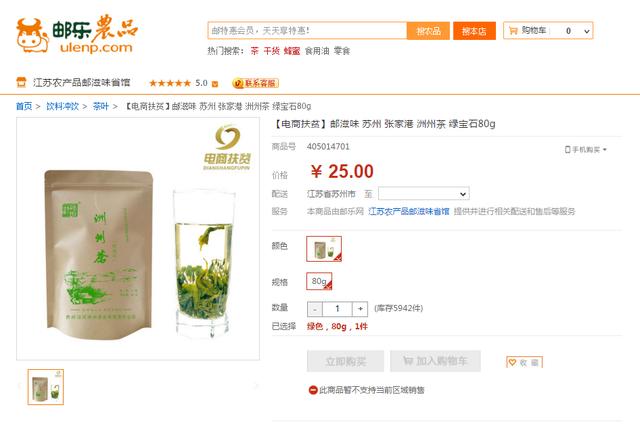Click the ulenp.com cow logo
This screenshot has height=426, width=640.
[33, 36]
